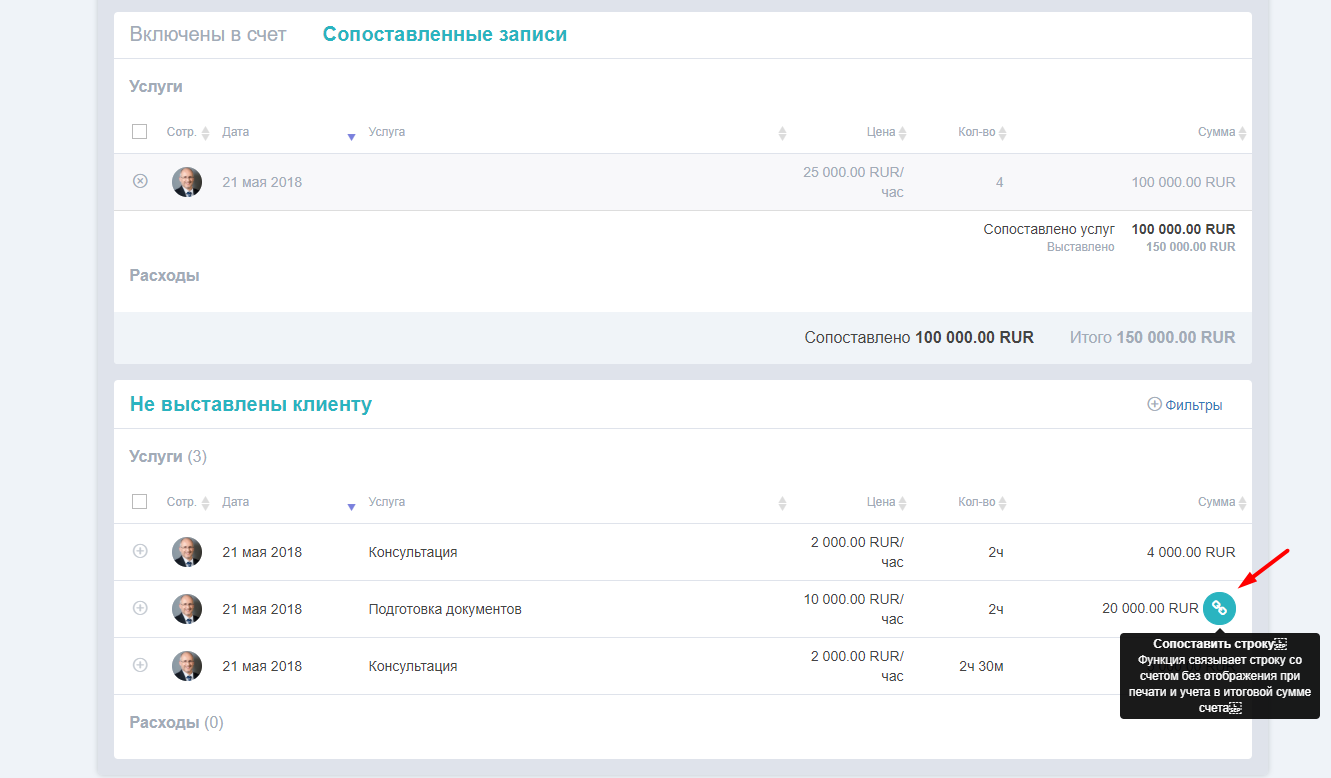Switch to Включены в счет tab
1331x778 pixels.
[208, 35]
